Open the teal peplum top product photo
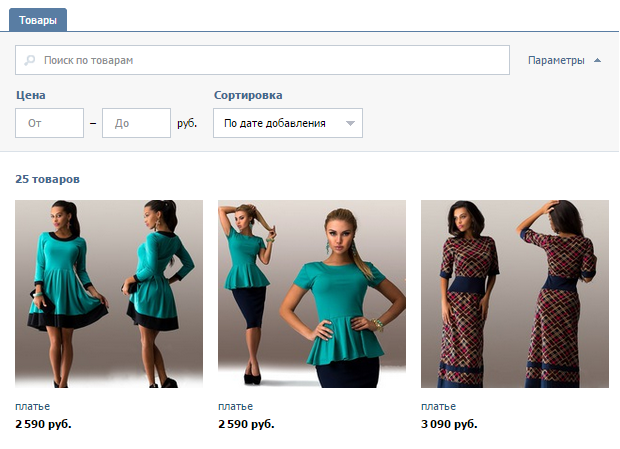The height and width of the screenshot is (449, 620). tap(312, 294)
